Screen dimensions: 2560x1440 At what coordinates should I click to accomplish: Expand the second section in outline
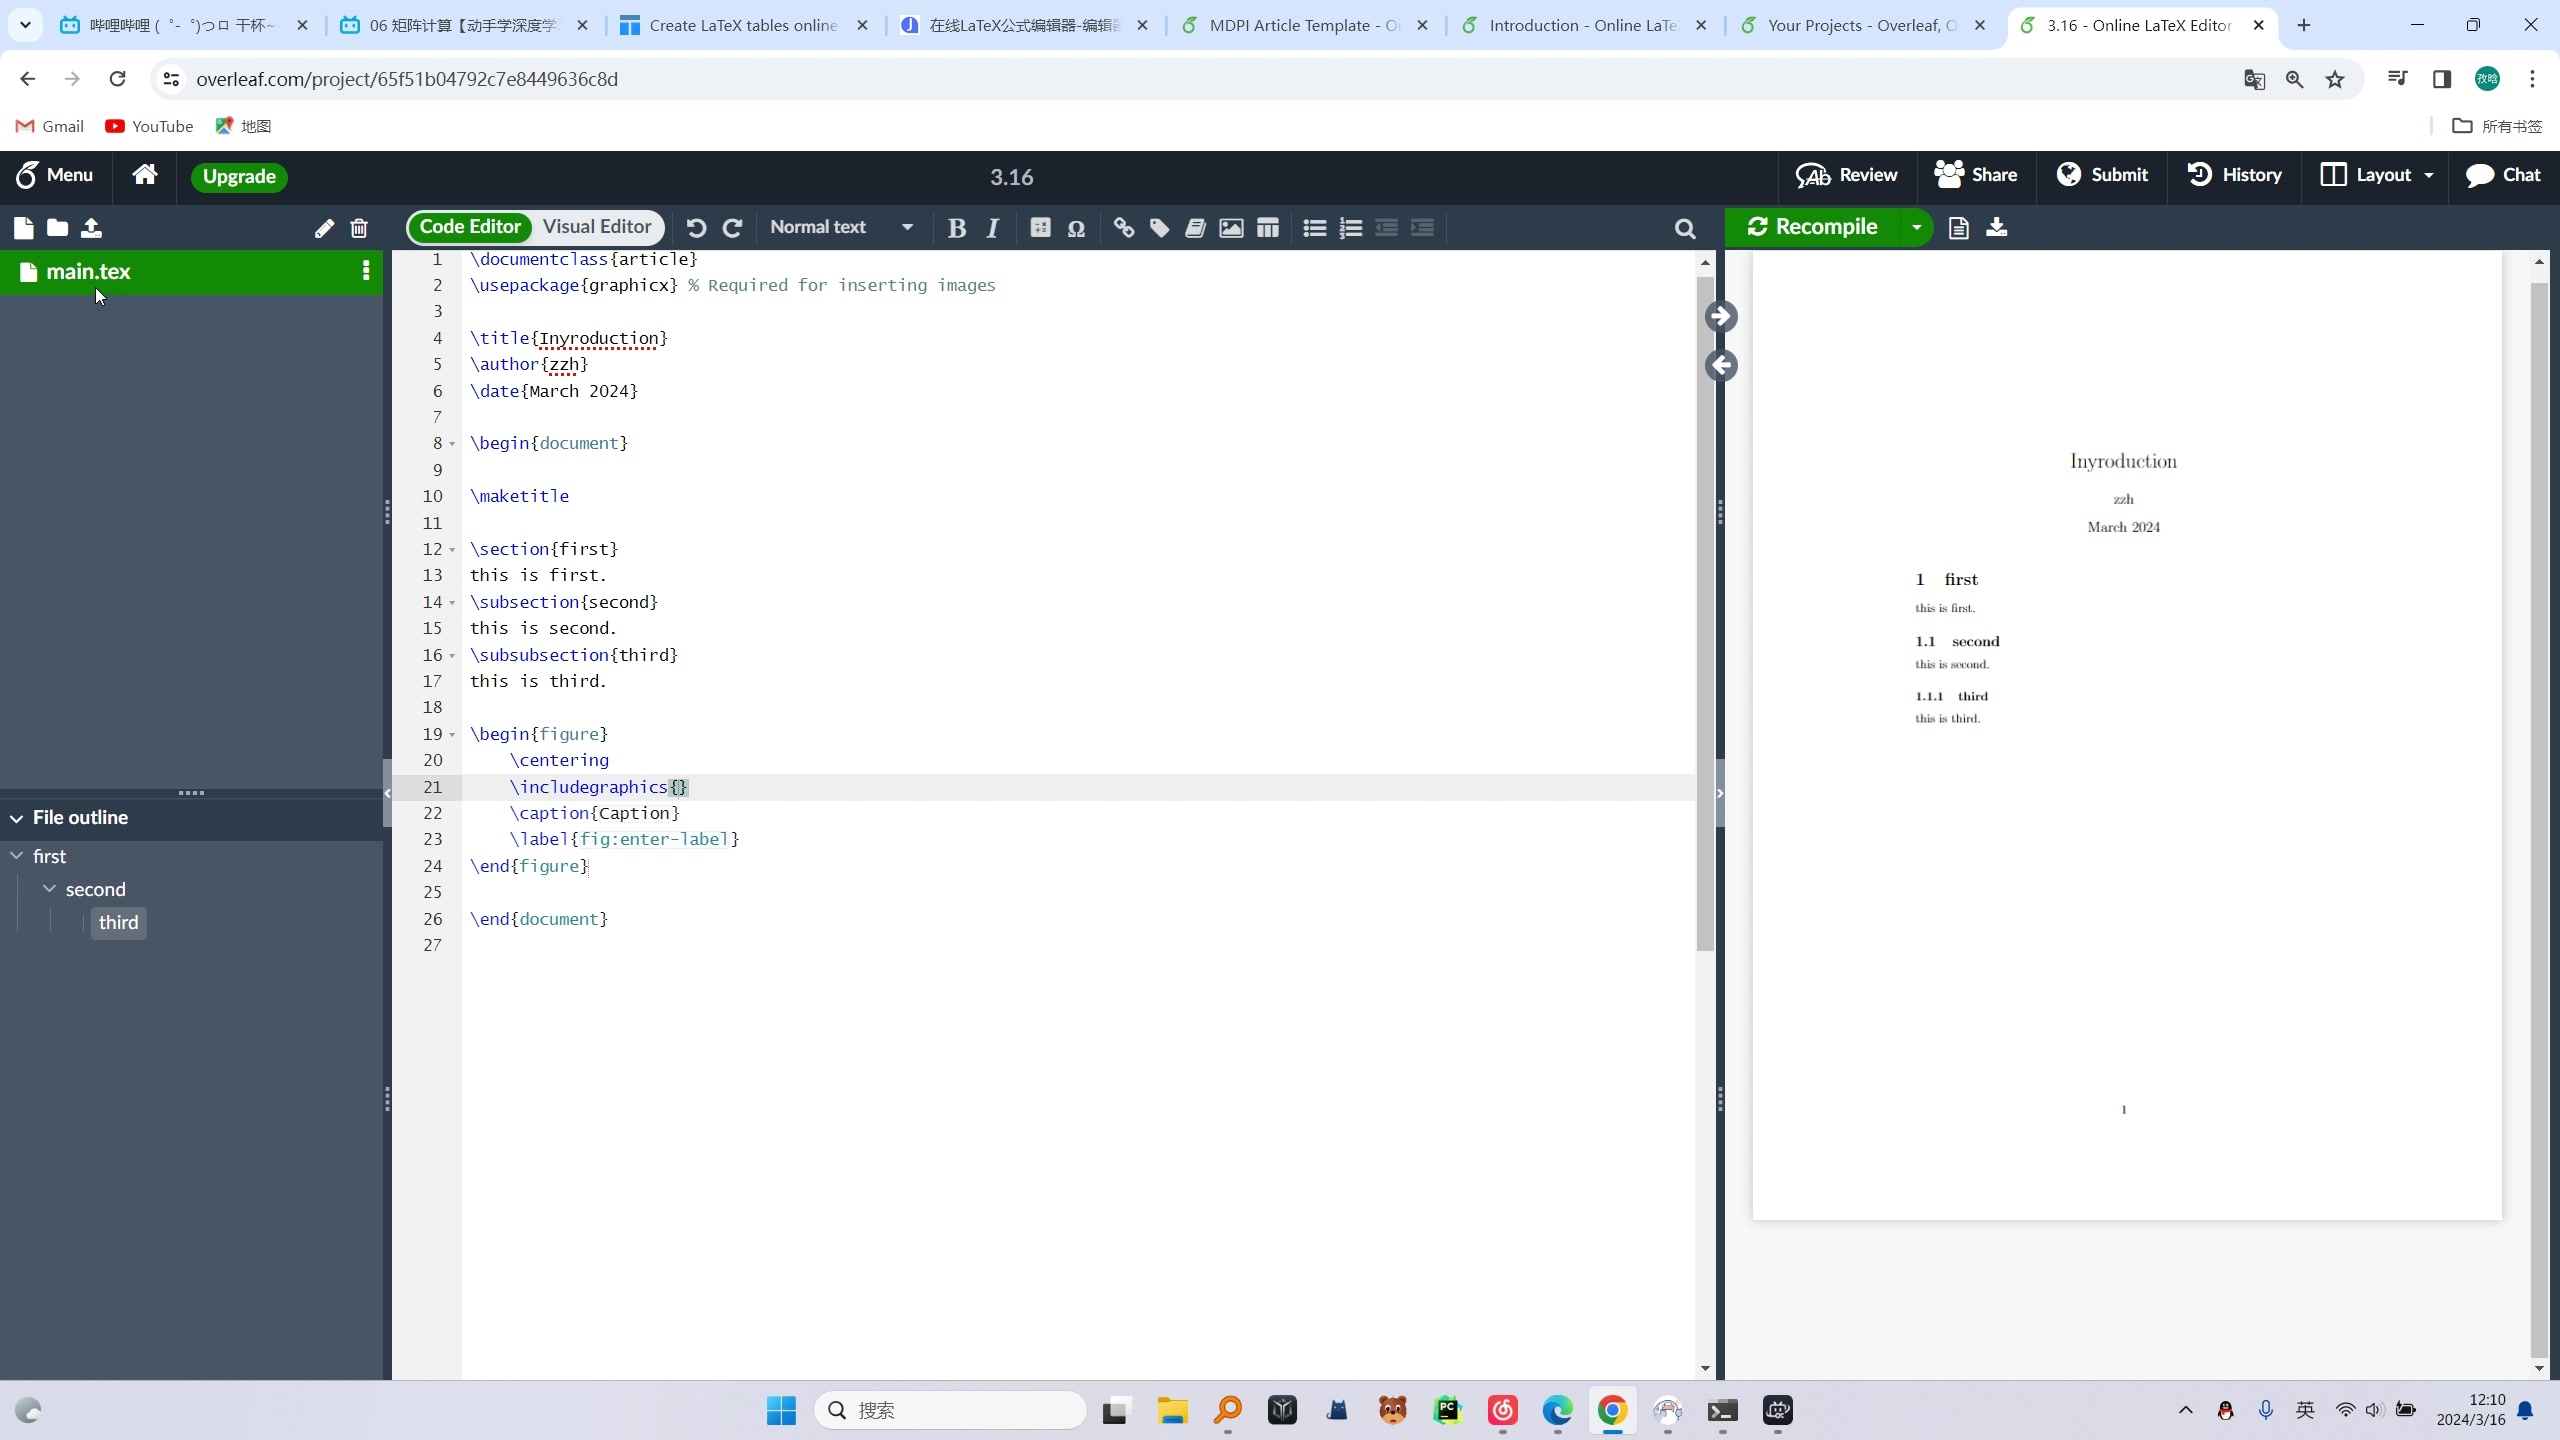pyautogui.click(x=47, y=888)
